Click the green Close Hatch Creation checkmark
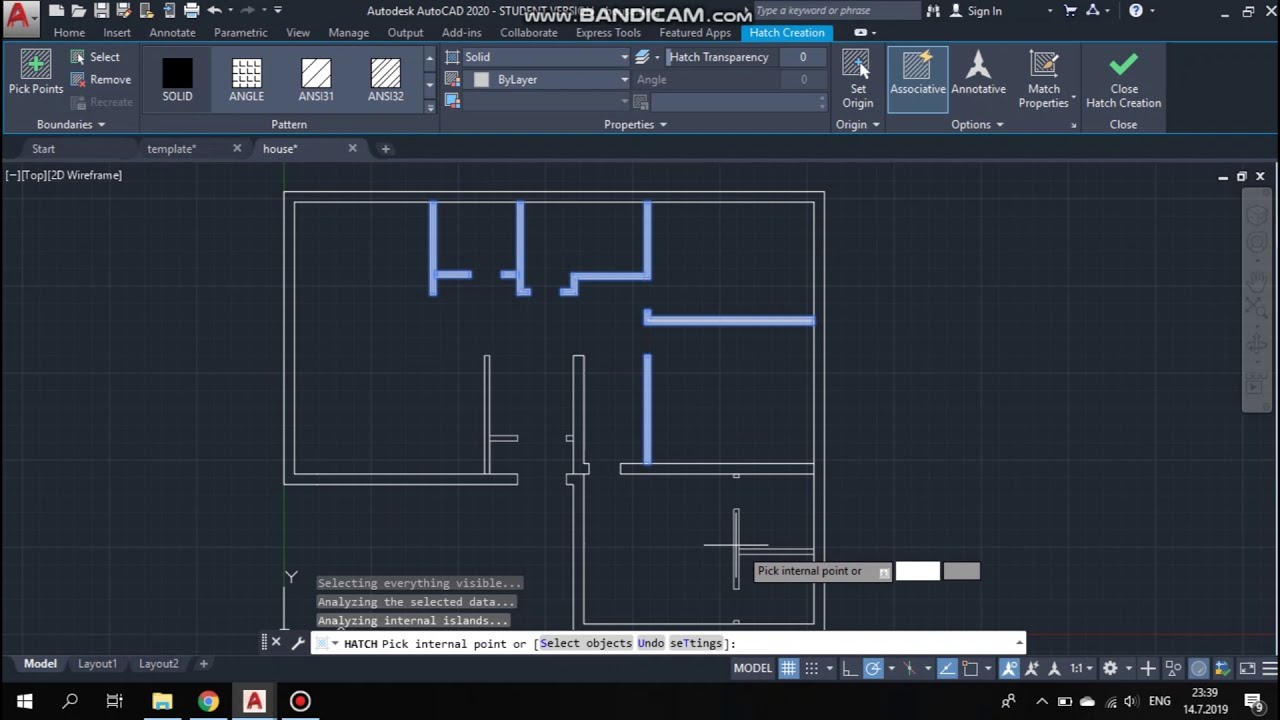 (1123, 65)
